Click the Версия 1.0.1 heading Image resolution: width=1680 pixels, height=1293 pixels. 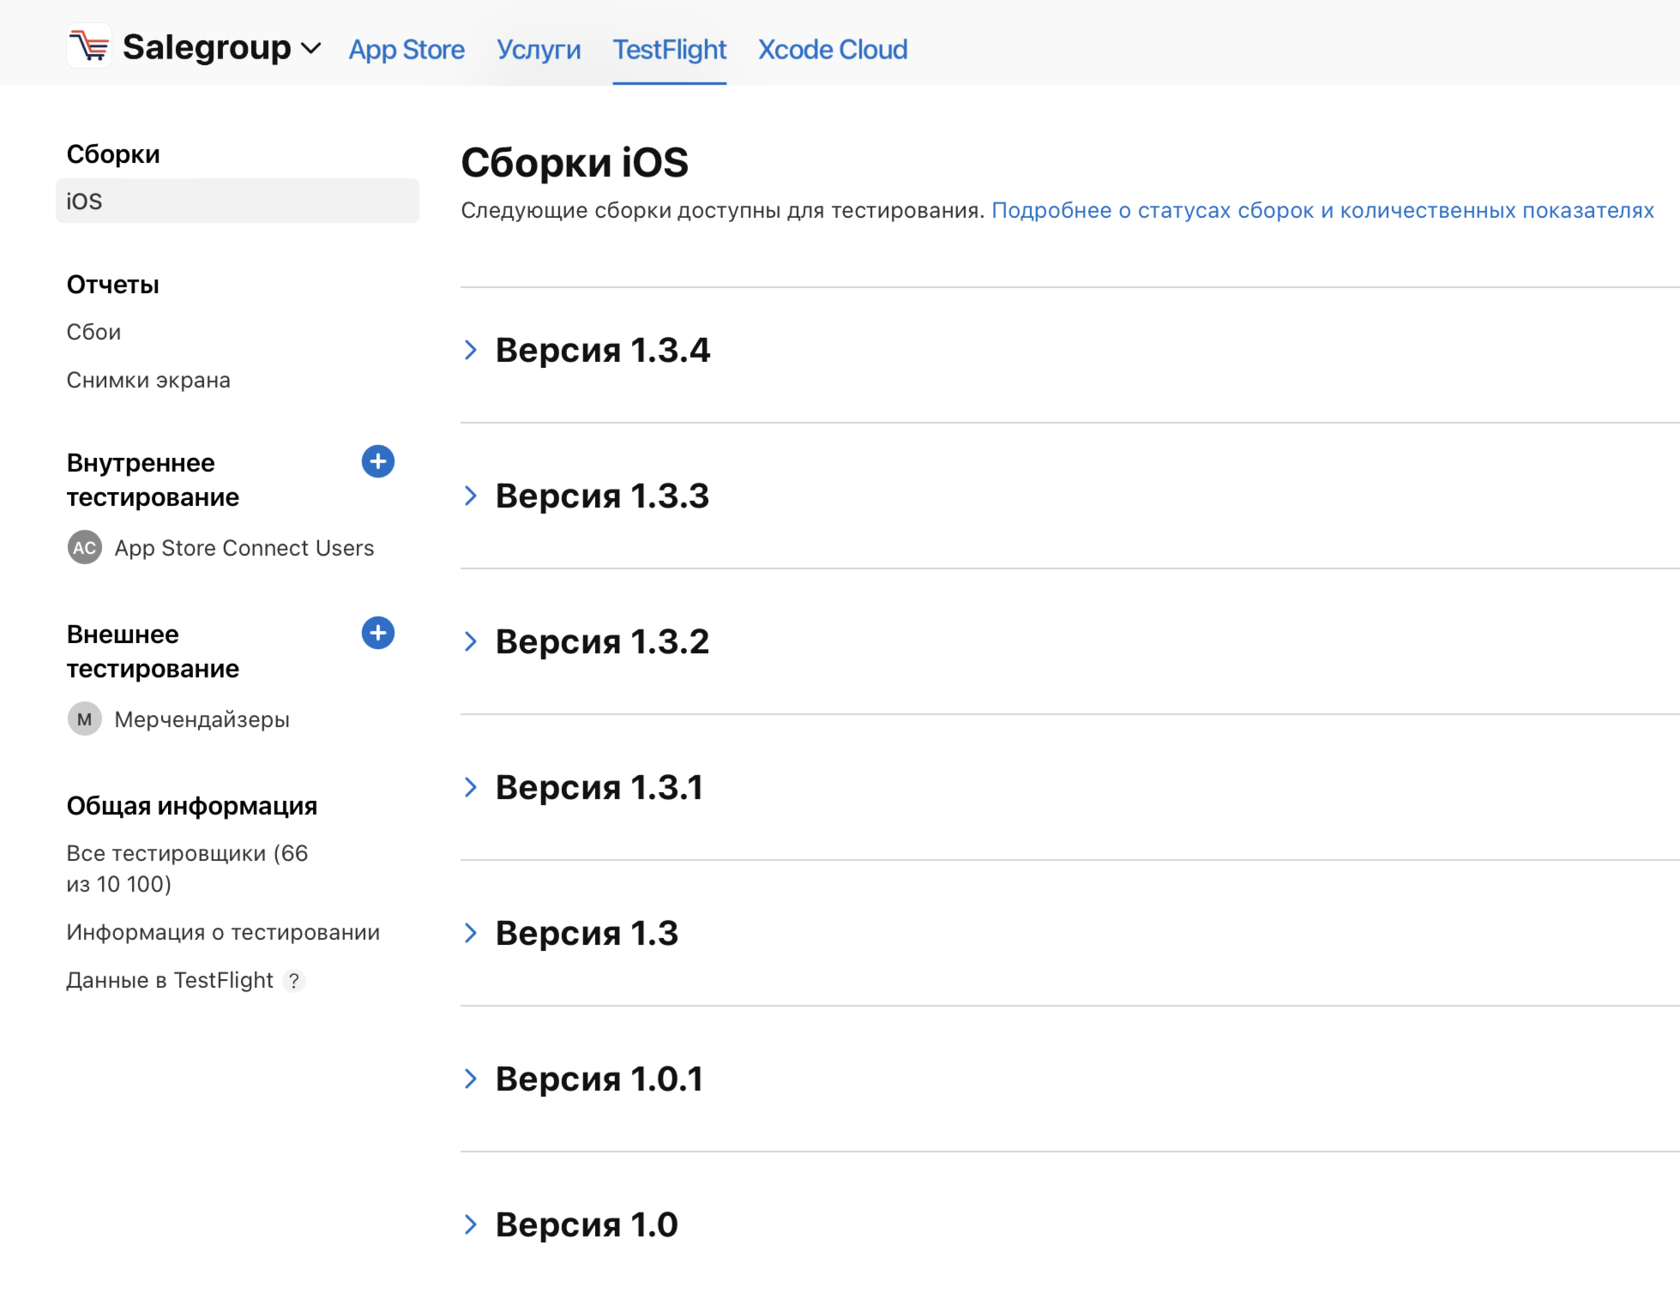coord(599,1079)
